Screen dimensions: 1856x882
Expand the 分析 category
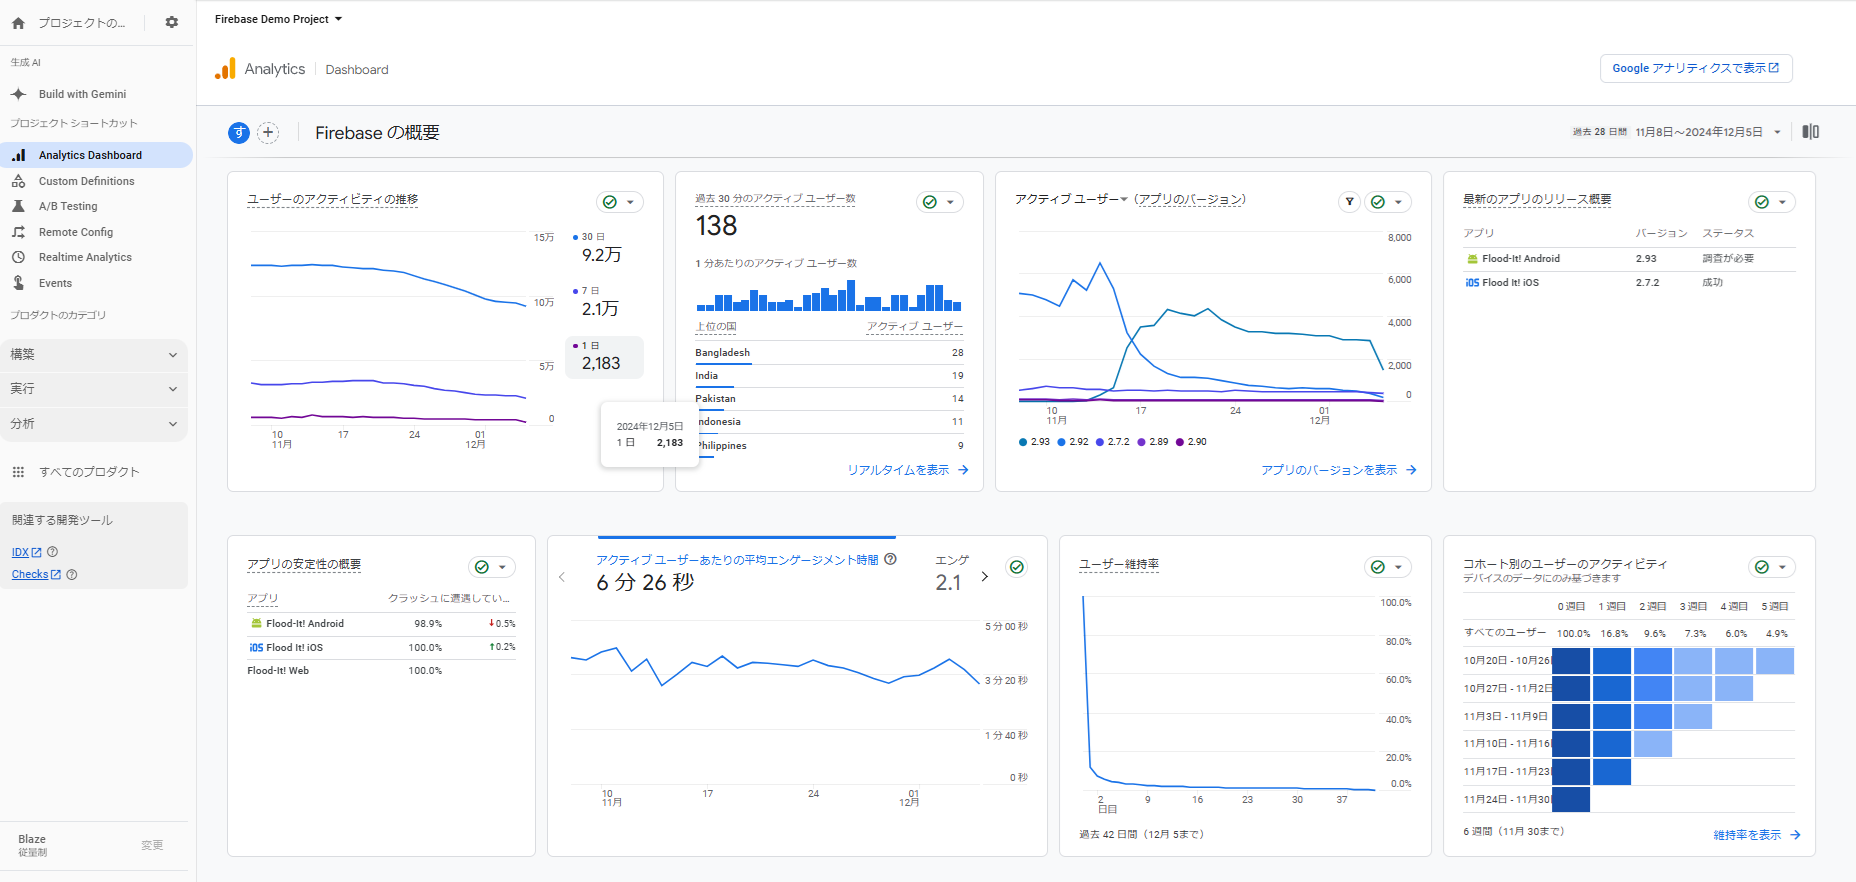[x=94, y=424]
